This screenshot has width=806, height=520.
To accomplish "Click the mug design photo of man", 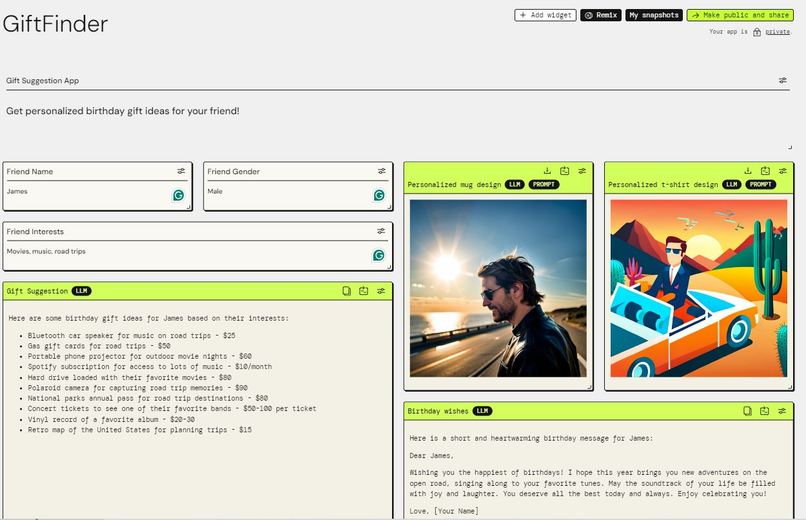I will (x=498, y=288).
